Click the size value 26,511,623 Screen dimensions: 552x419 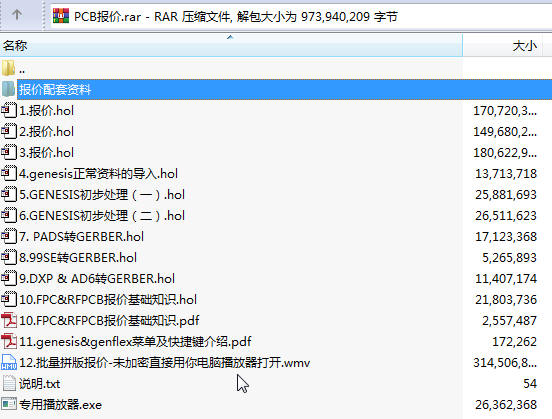[x=506, y=215]
